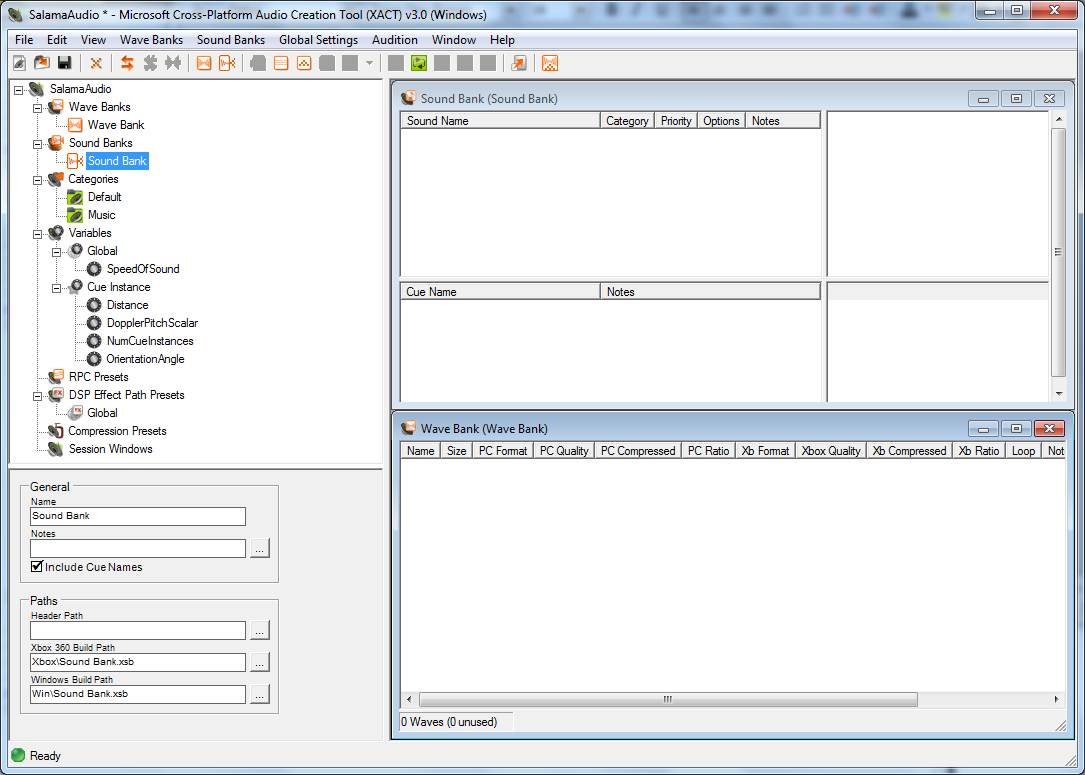1085x775 pixels.
Task: Collapse the SalamaAudio root node
Action: [18, 89]
